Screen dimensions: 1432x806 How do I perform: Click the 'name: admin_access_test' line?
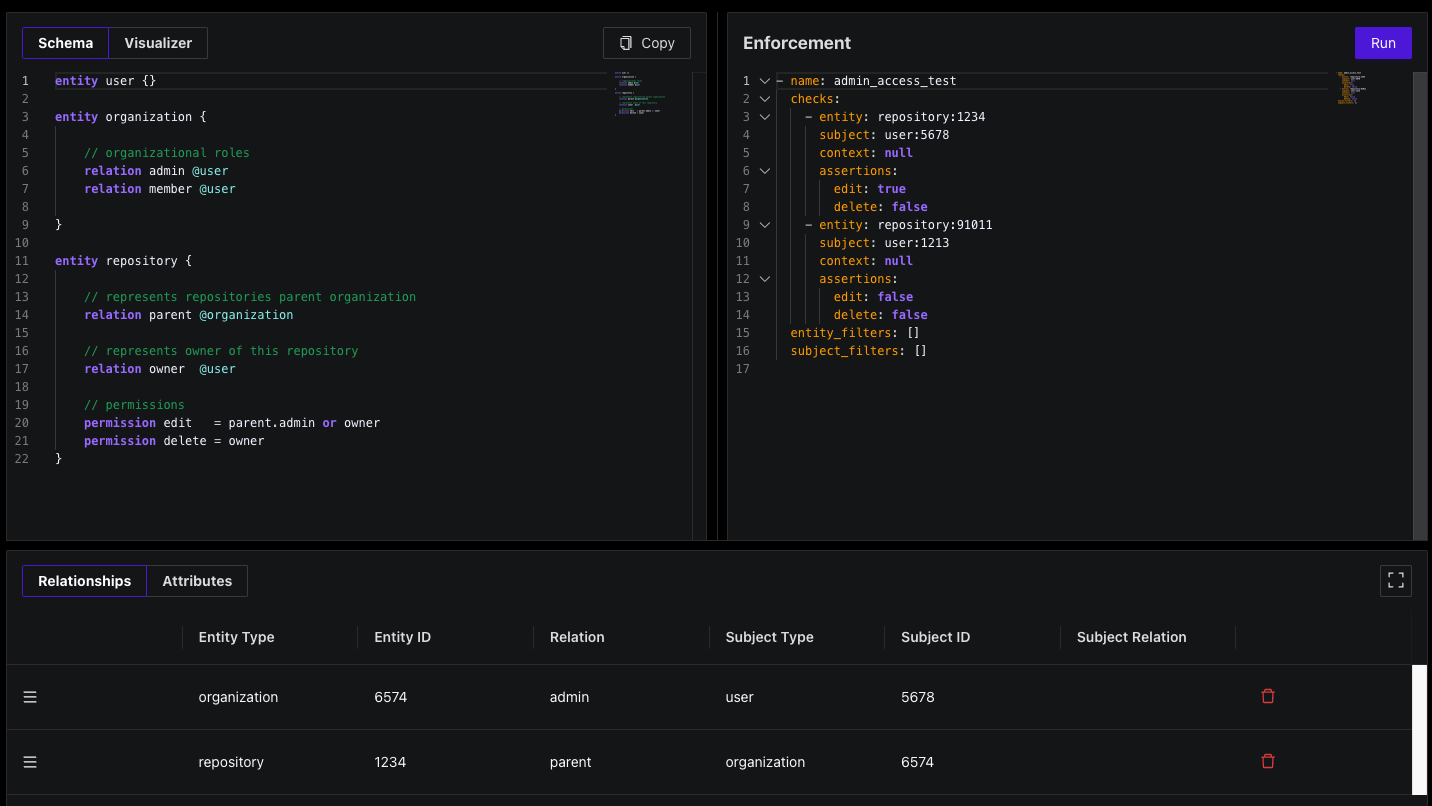coord(873,81)
